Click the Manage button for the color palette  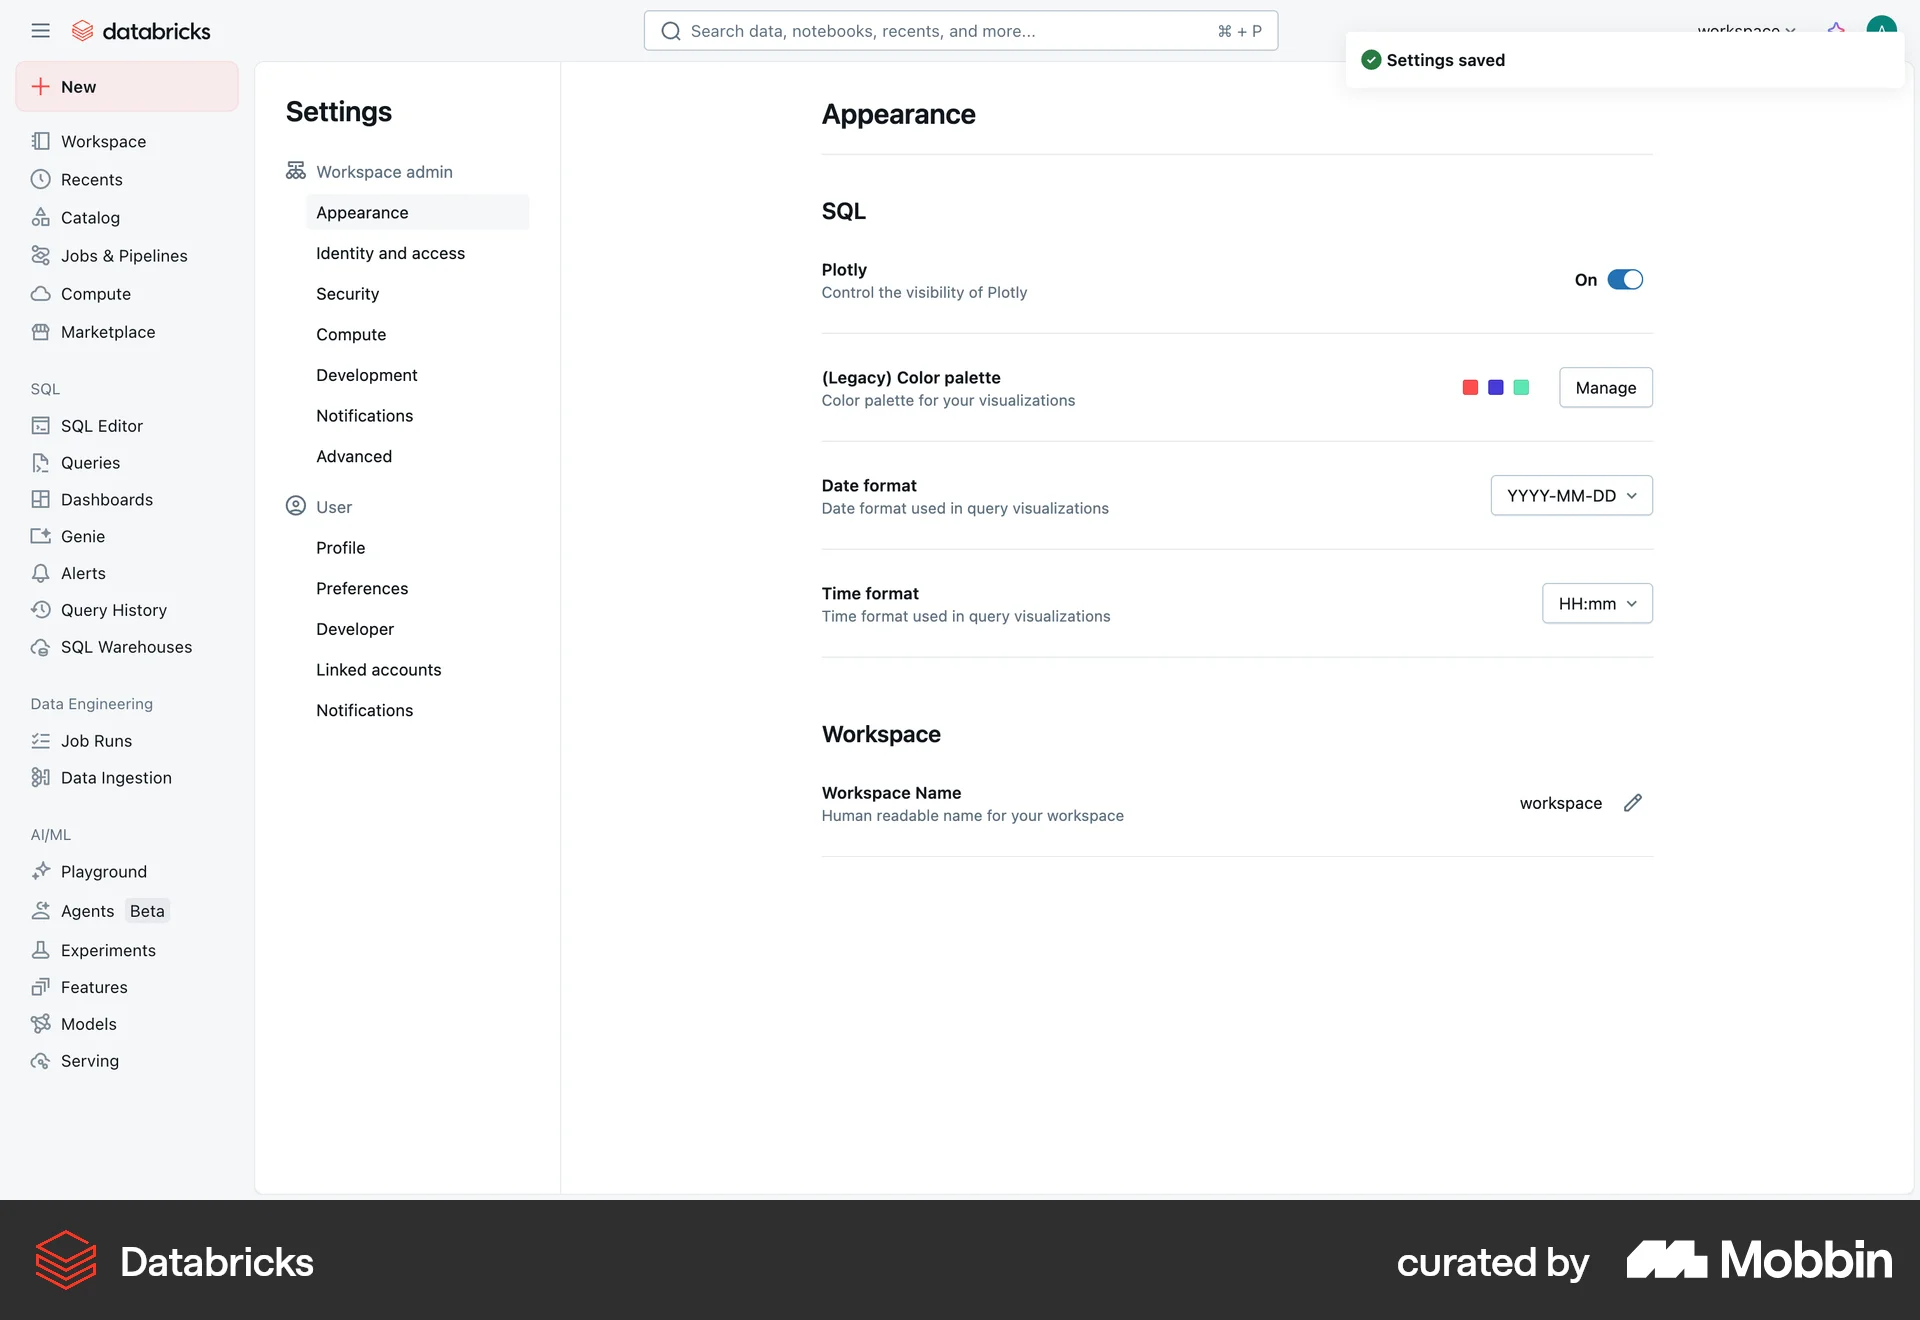(x=1604, y=387)
